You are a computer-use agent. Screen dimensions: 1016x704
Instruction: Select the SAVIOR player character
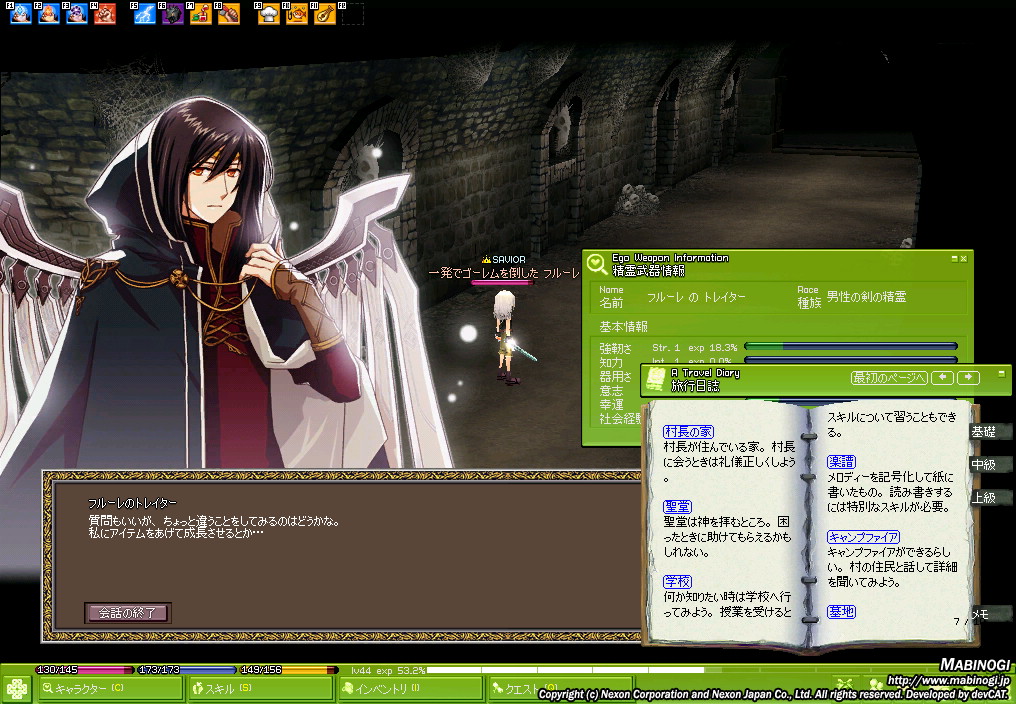coord(507,337)
